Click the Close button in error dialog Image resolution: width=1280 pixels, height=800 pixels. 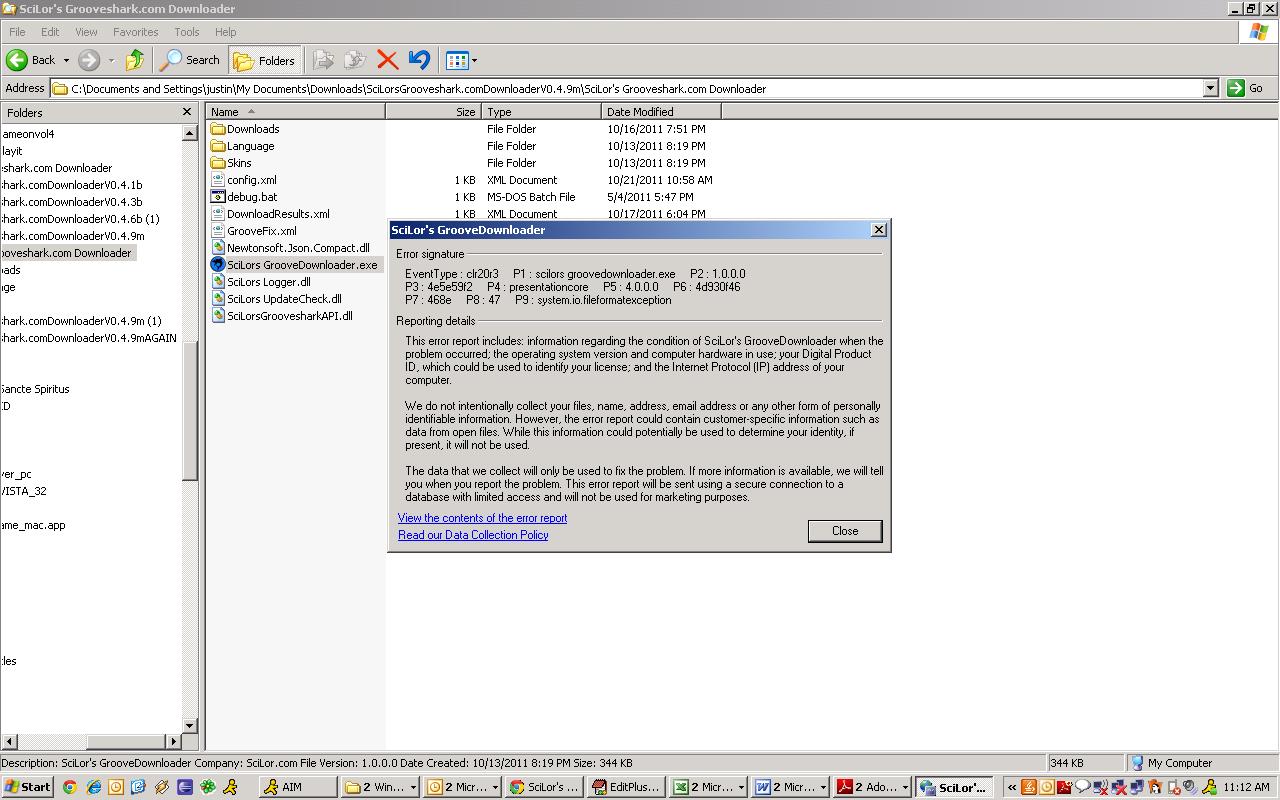click(x=845, y=531)
